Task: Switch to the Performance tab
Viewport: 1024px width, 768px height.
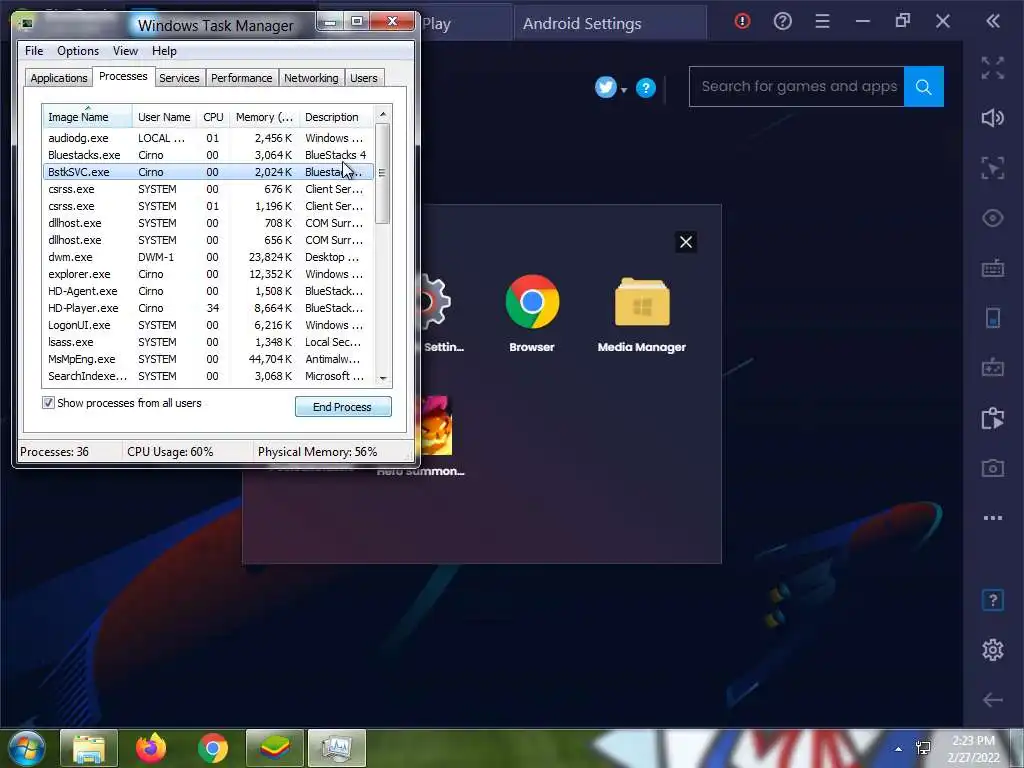Action: [241, 78]
